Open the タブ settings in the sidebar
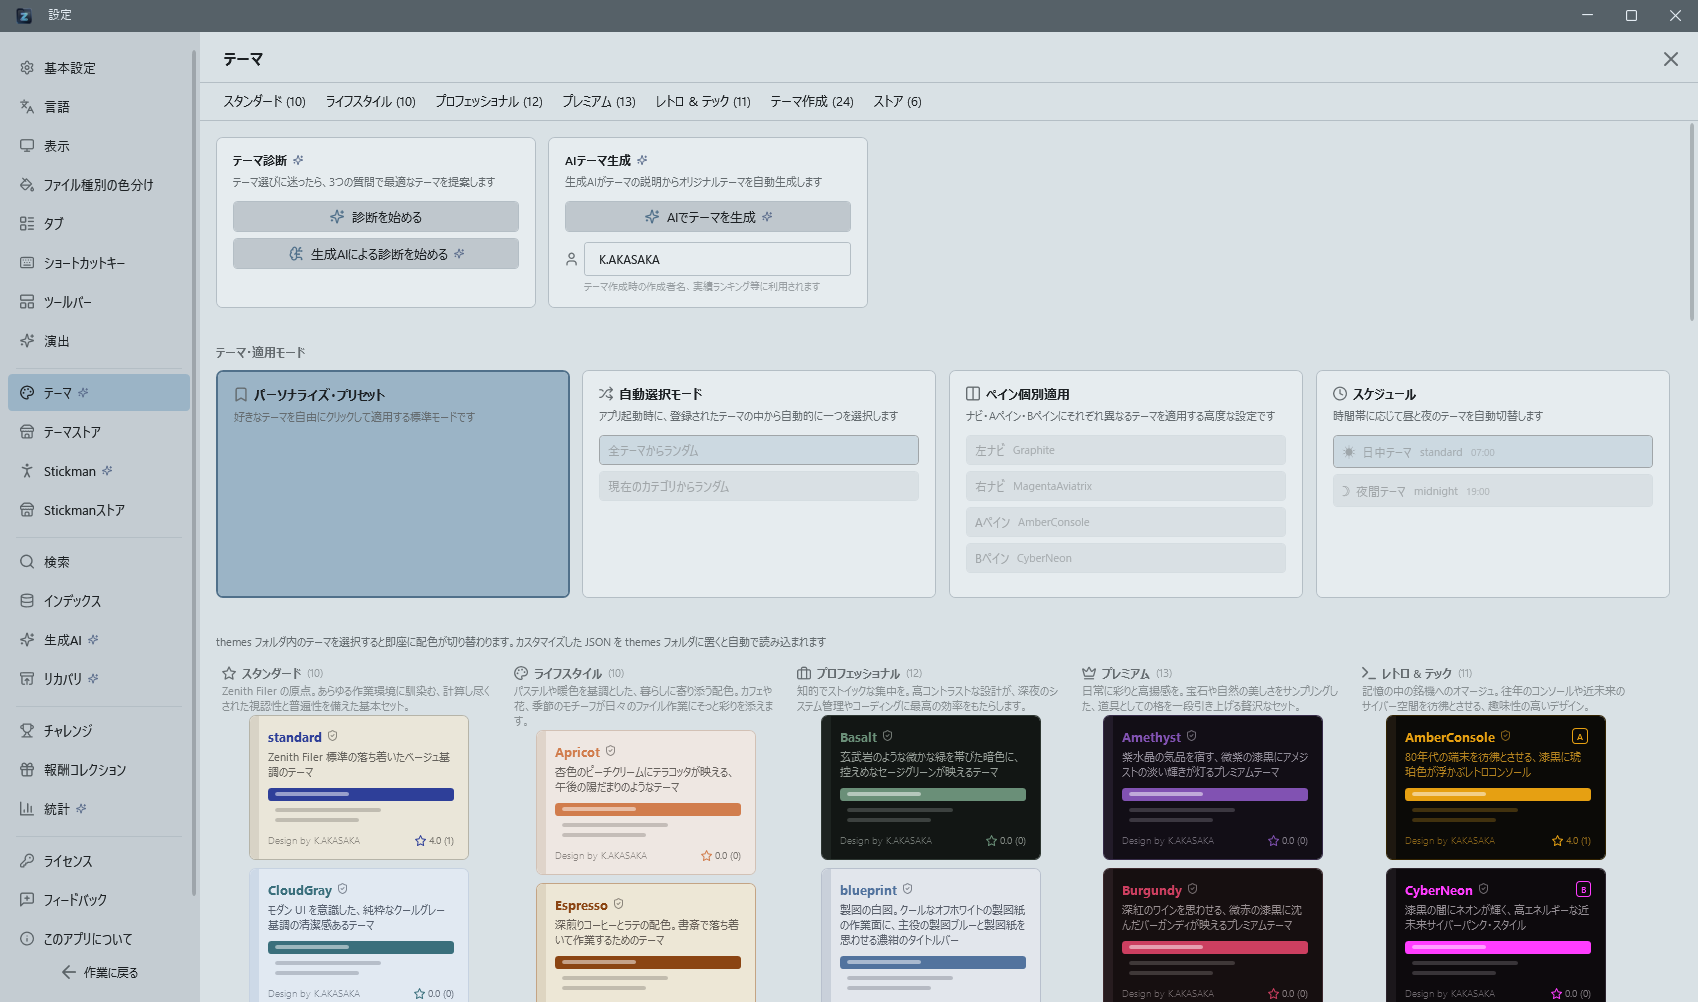The width and height of the screenshot is (1698, 1002). pyautogui.click(x=98, y=224)
